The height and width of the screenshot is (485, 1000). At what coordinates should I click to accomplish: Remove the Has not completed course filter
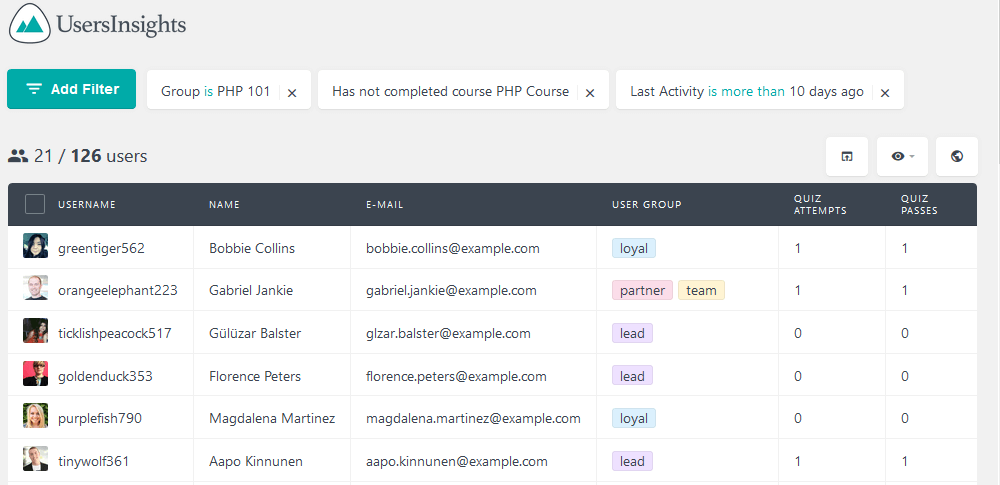[x=590, y=93]
